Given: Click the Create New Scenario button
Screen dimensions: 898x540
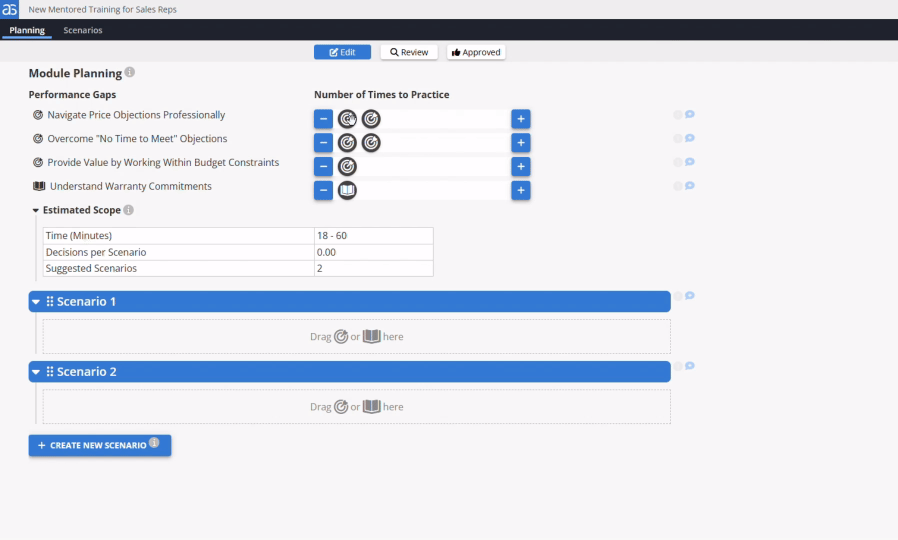Looking at the screenshot, I should [100, 445].
